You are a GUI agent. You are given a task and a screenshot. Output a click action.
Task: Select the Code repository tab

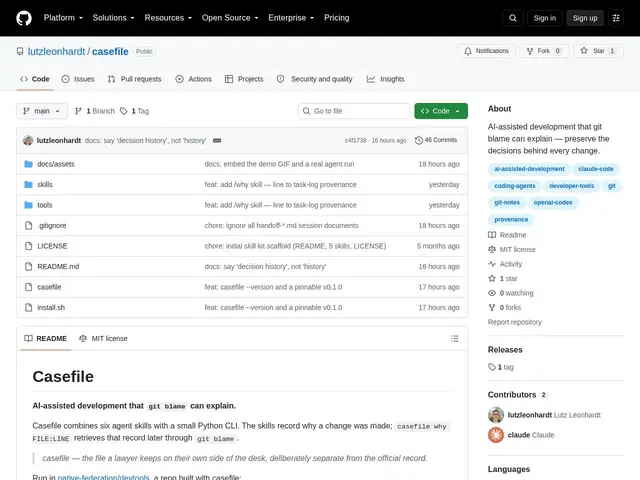point(35,79)
